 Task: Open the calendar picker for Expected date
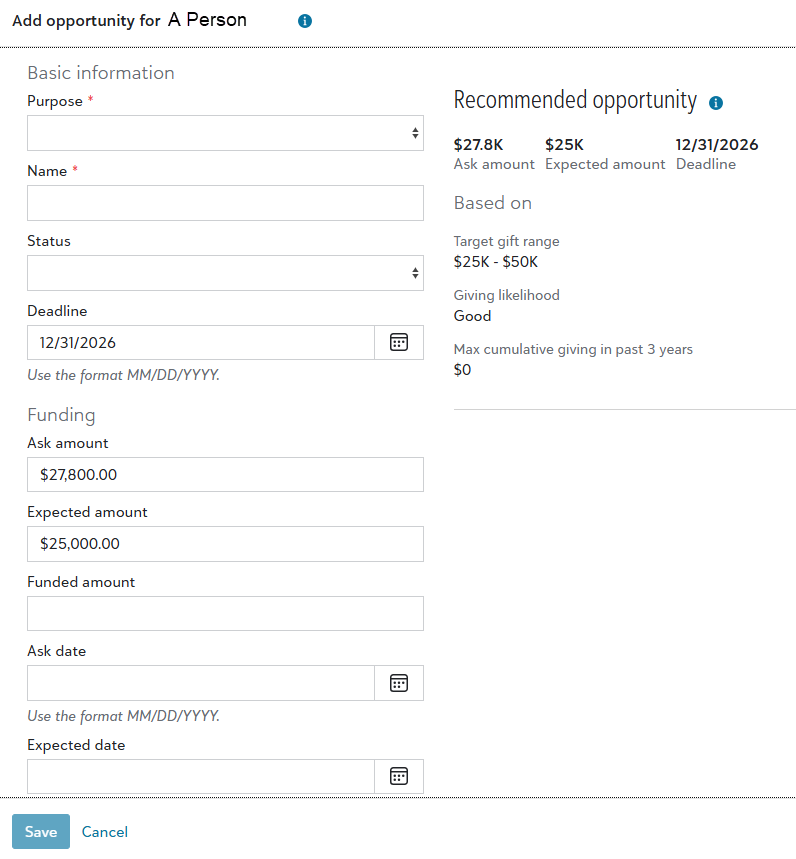coord(399,776)
